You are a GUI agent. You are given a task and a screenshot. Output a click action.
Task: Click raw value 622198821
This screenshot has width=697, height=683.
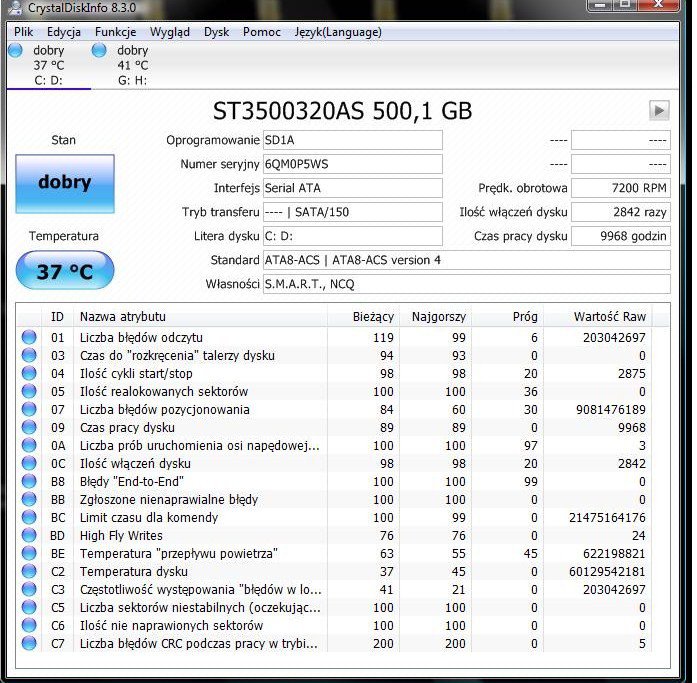click(614, 553)
